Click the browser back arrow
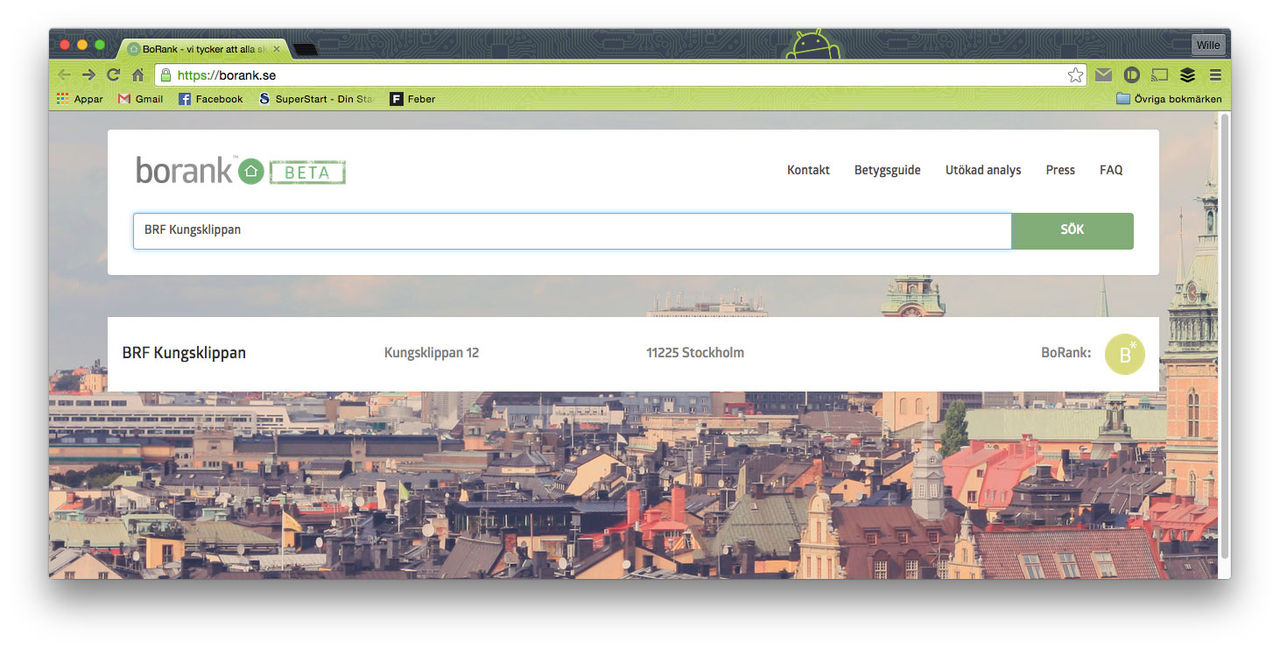Screen dimensions: 1280x649 [64, 75]
